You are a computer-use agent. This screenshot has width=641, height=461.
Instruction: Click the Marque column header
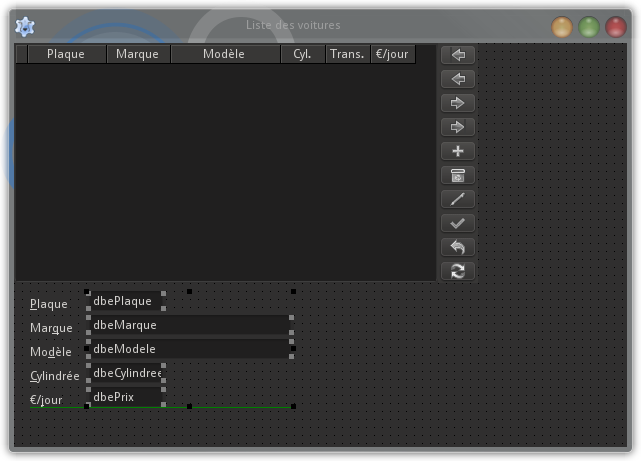click(138, 54)
